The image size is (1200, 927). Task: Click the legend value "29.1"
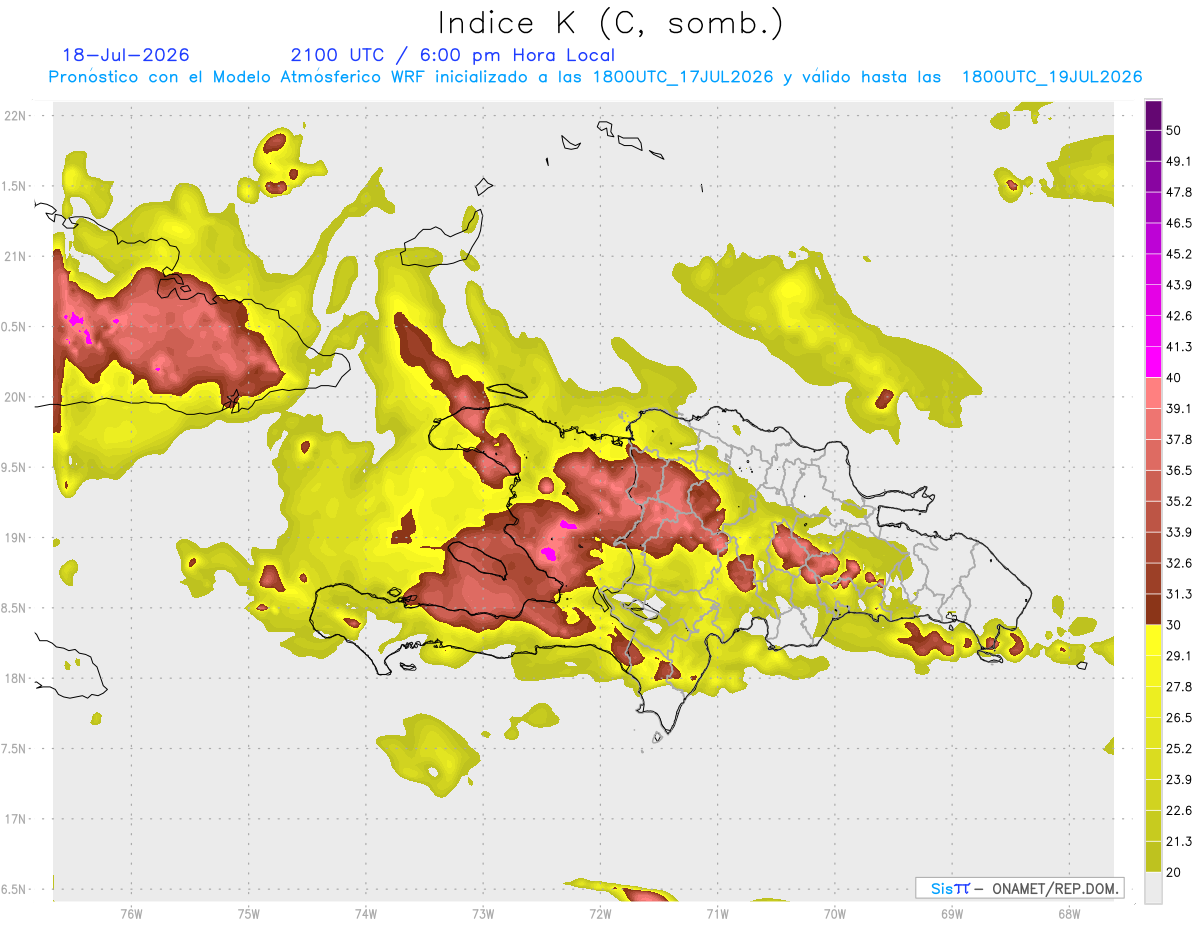[1178, 656]
